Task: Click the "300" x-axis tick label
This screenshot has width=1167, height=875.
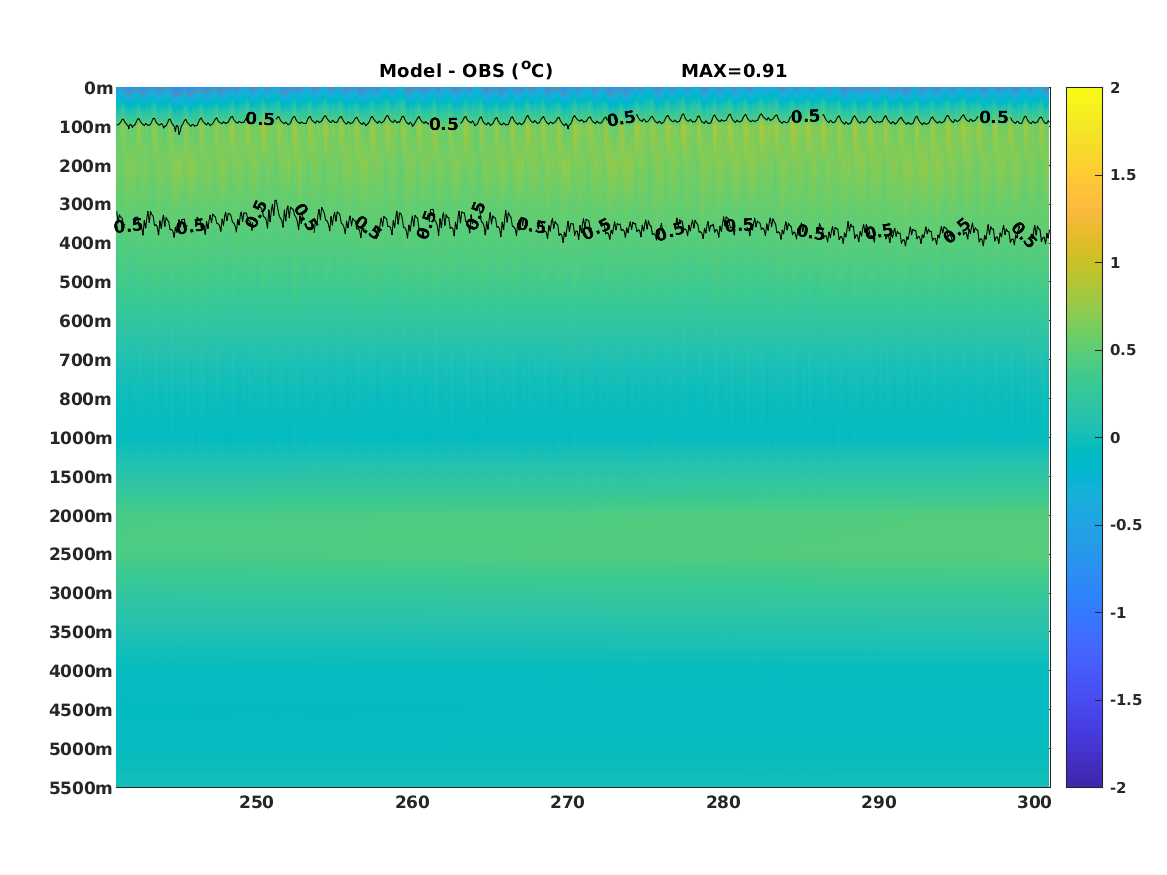Action: click(x=1034, y=802)
